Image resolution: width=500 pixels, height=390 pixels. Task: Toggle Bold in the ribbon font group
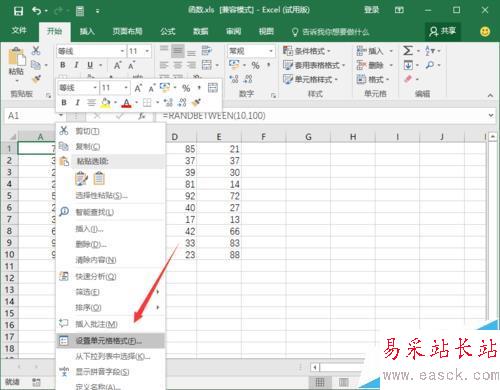pos(63,65)
